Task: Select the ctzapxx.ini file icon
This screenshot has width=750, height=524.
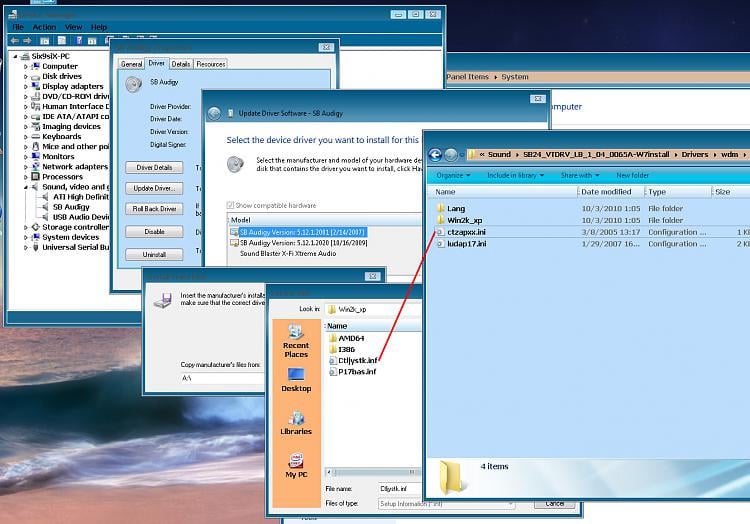Action: 440,232
